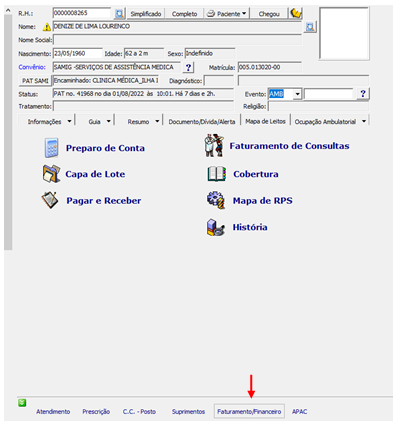The height and width of the screenshot is (424, 399).
Task: Click the Cobertura book icon
Action: [217, 174]
